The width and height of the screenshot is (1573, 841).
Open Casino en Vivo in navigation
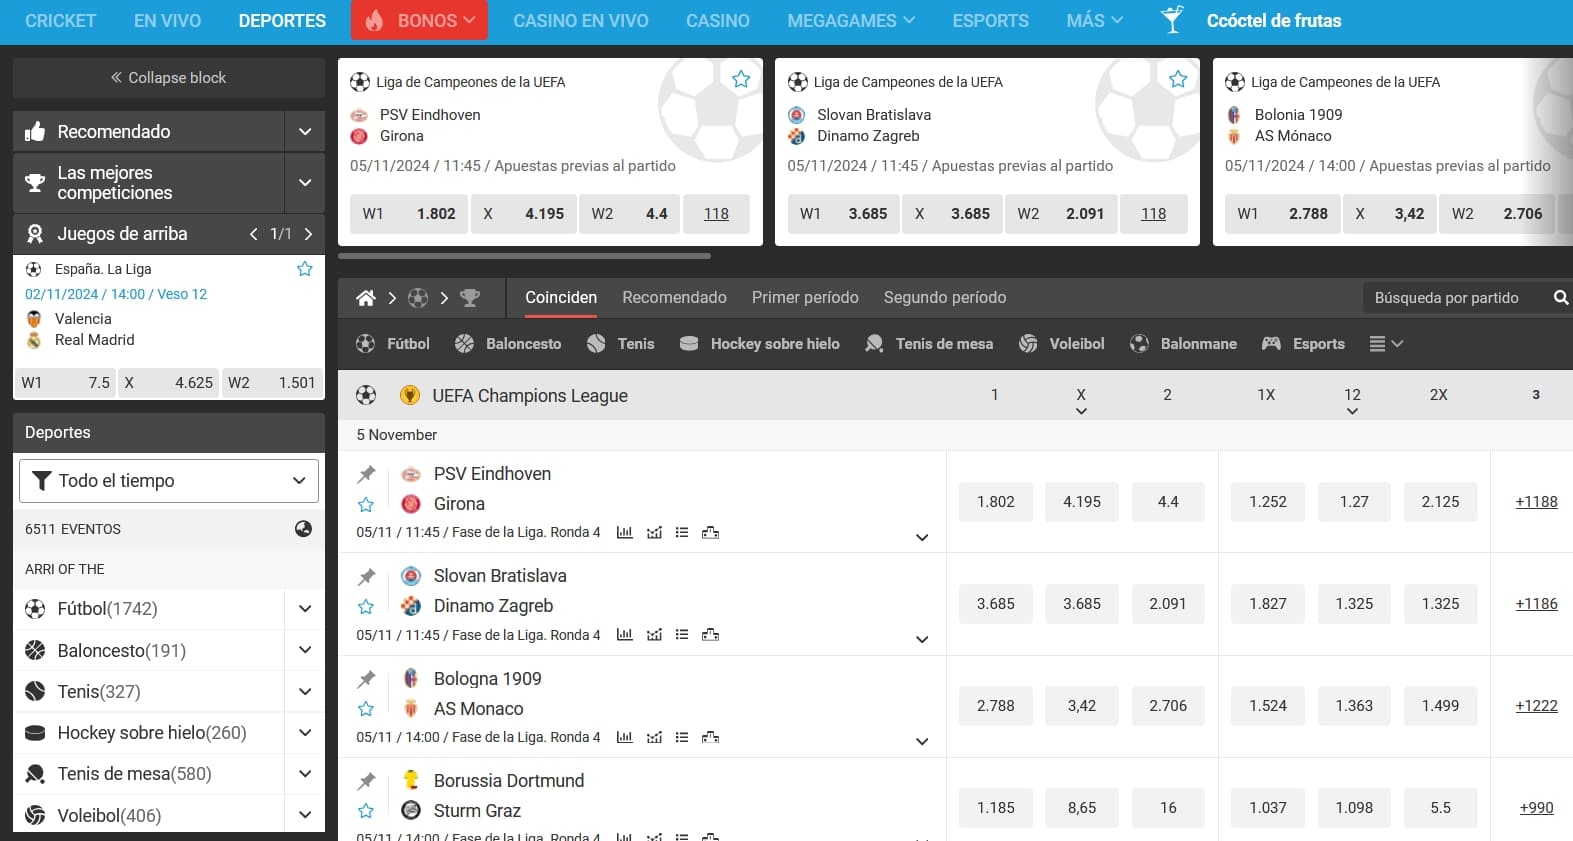[x=580, y=20]
